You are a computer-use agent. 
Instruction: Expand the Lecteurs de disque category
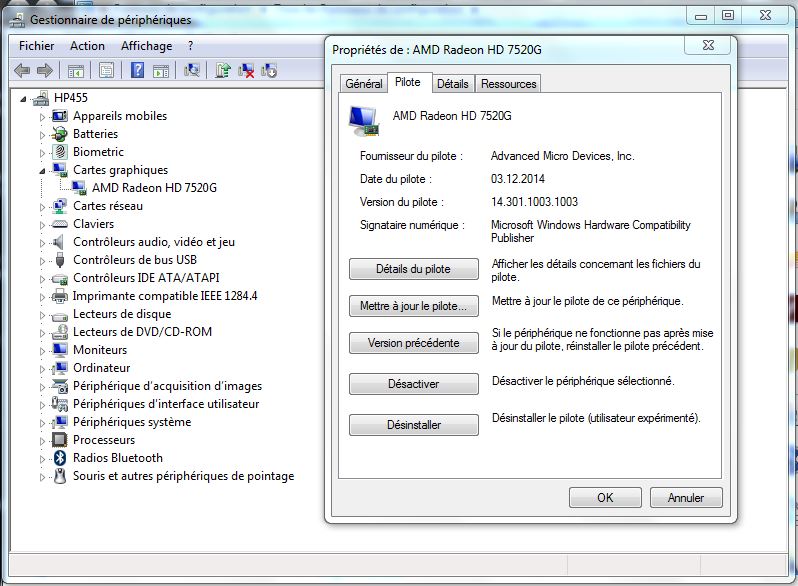click(42, 315)
